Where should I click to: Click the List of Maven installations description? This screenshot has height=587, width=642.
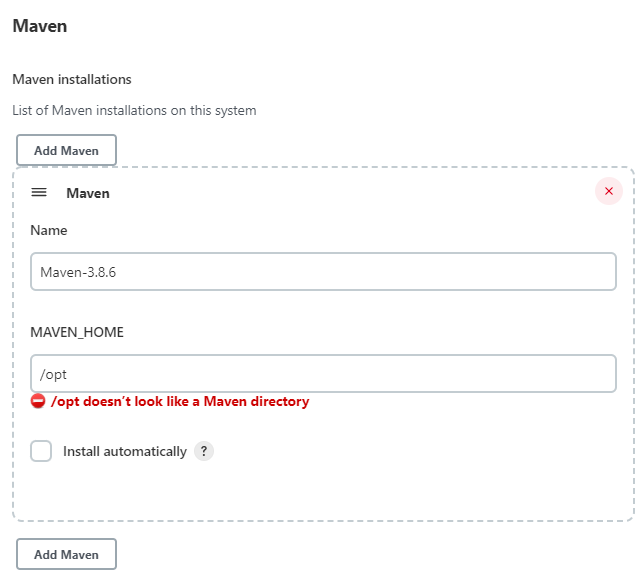point(134,111)
